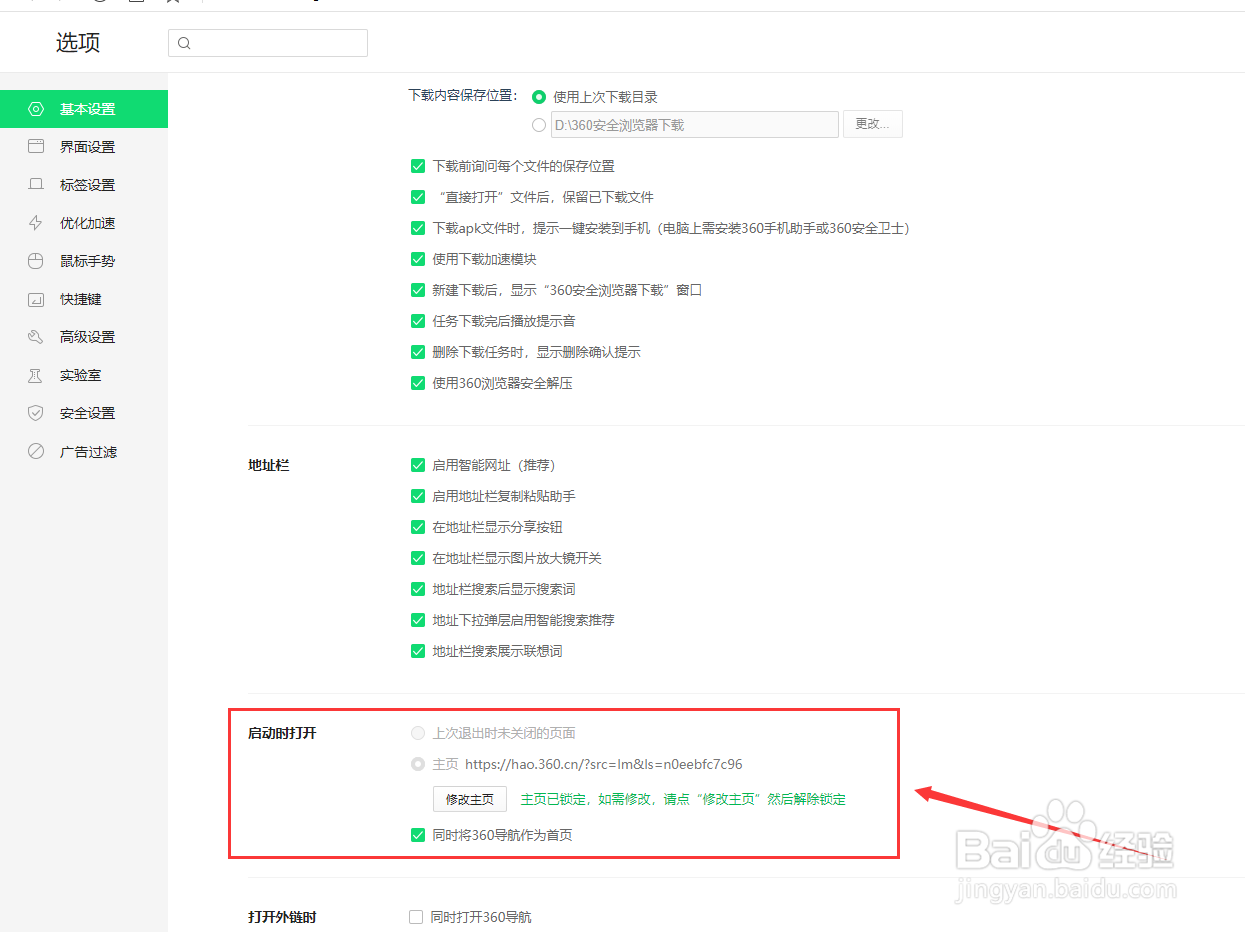The height and width of the screenshot is (932, 1245).
Task: Enable 同时打开360导航 under 打开外链时
Action: click(x=415, y=915)
